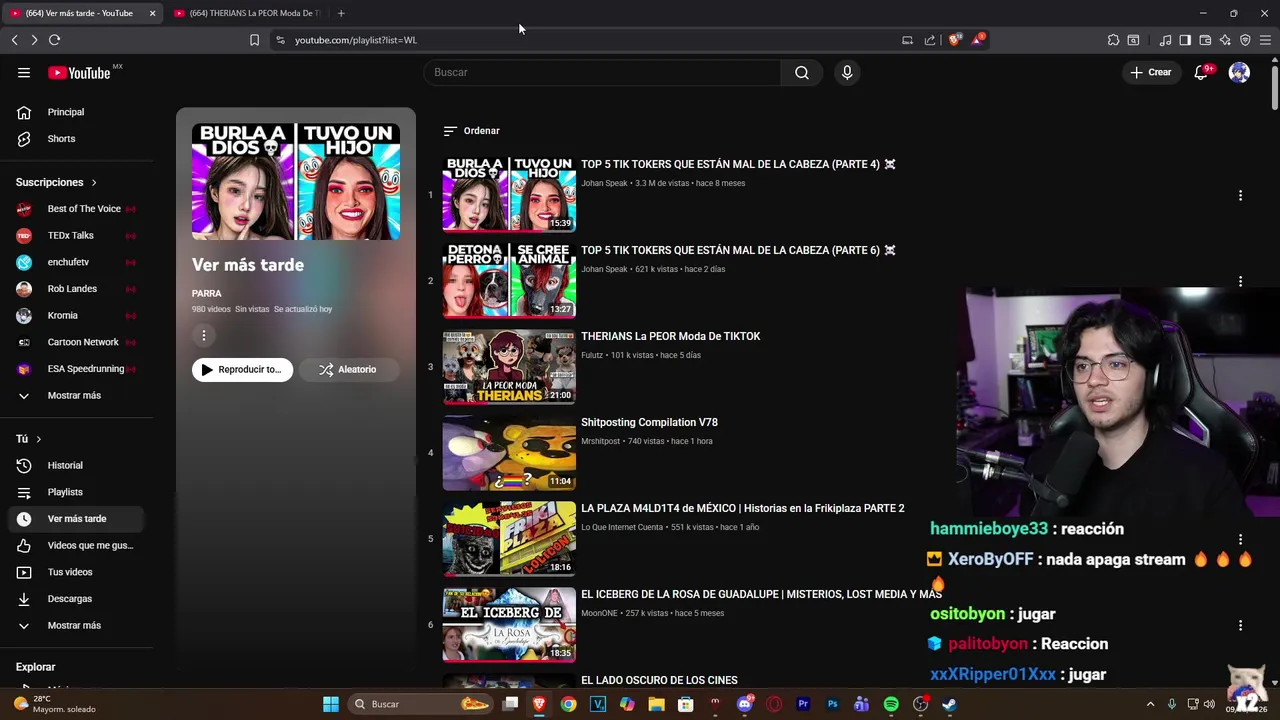1280x720 pixels.
Task: Open the notifications bell
Action: tap(1201, 72)
